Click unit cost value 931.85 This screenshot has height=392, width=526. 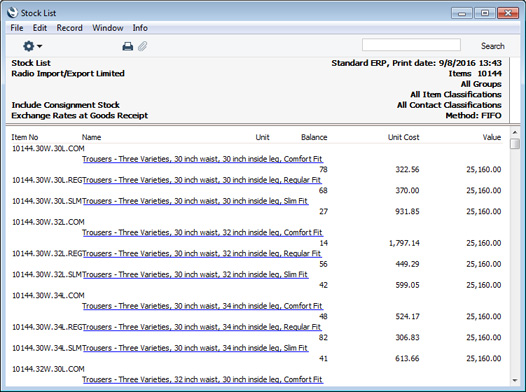(x=407, y=212)
